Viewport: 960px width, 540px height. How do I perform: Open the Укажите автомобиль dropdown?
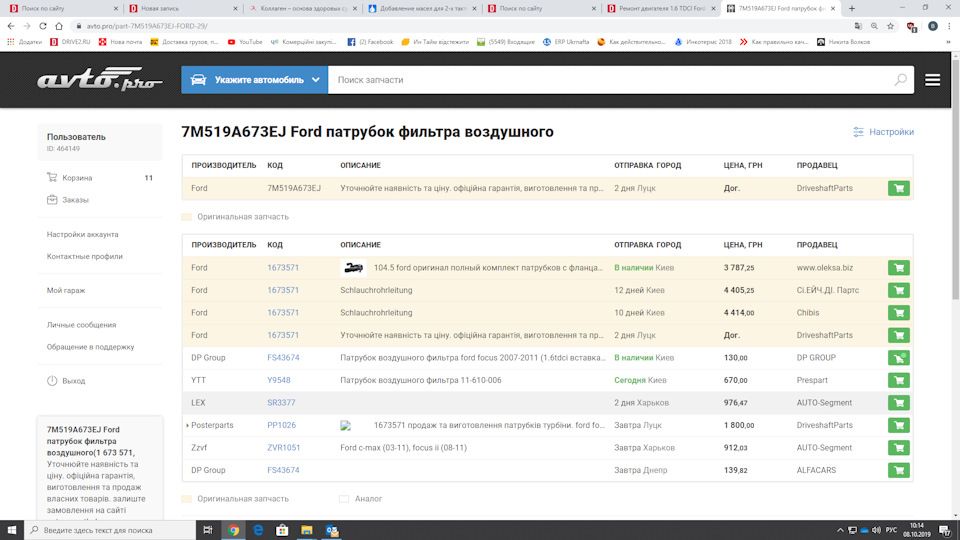(x=255, y=80)
